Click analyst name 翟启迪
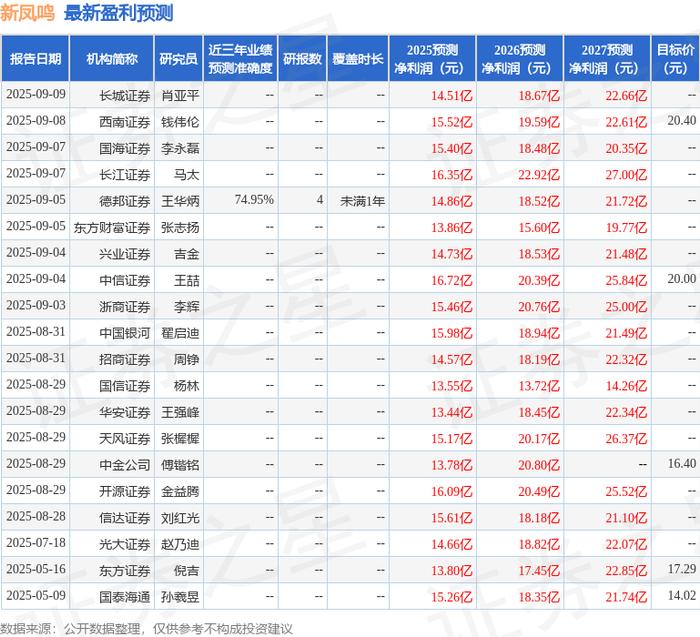Viewport: 700px width, 637px height. (180, 333)
